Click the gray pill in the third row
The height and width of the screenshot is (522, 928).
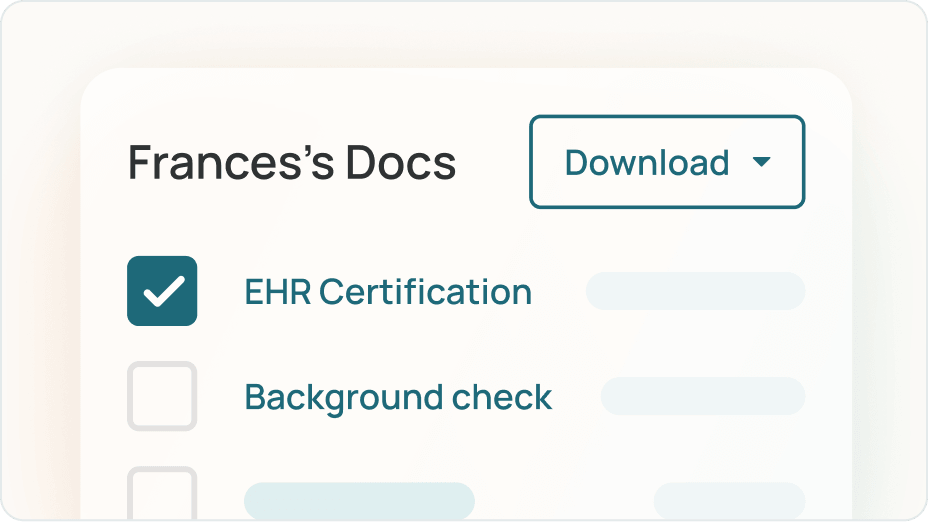(729, 500)
